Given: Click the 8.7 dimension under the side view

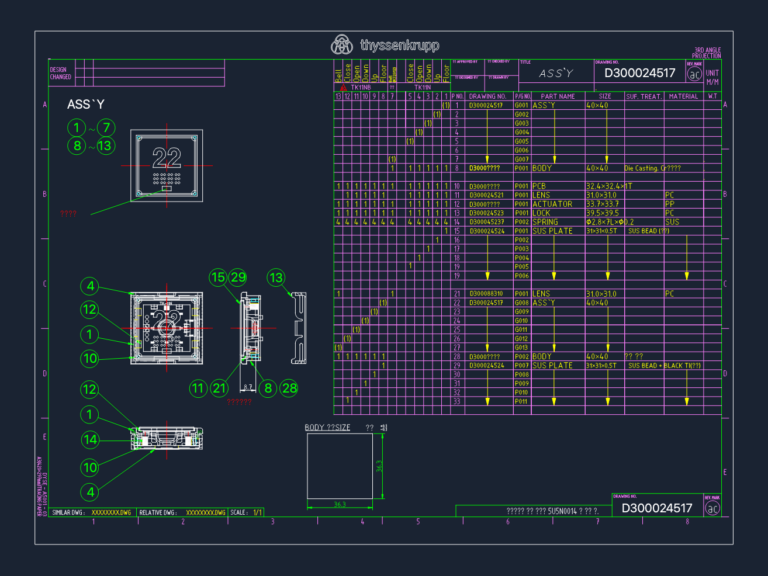Looking at the screenshot, I should pos(248,387).
